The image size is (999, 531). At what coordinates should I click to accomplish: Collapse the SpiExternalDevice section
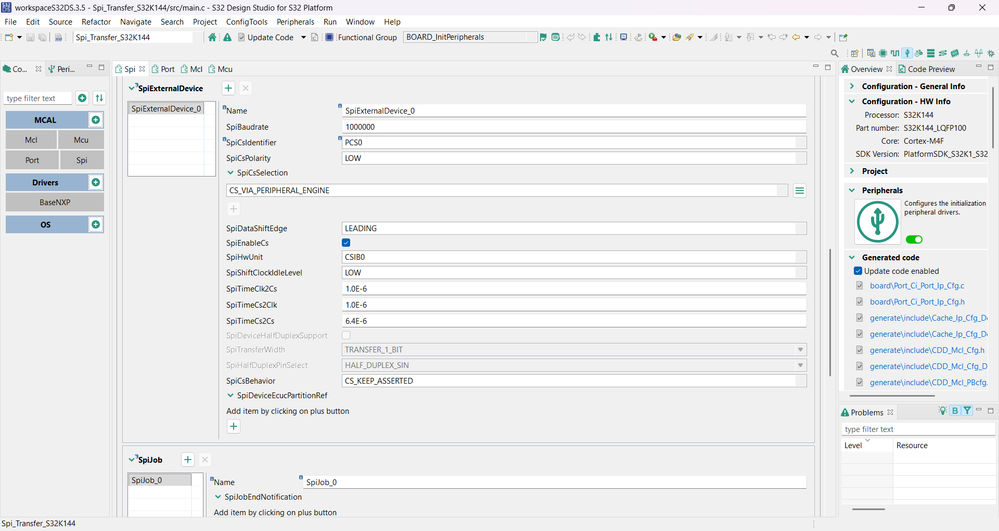132,89
